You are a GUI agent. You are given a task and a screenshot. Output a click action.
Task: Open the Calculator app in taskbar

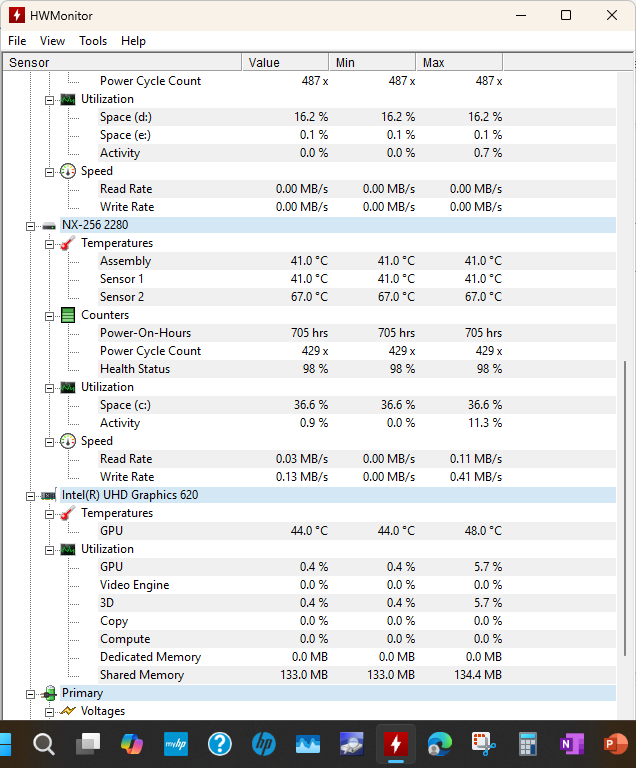pyautogui.click(x=527, y=744)
